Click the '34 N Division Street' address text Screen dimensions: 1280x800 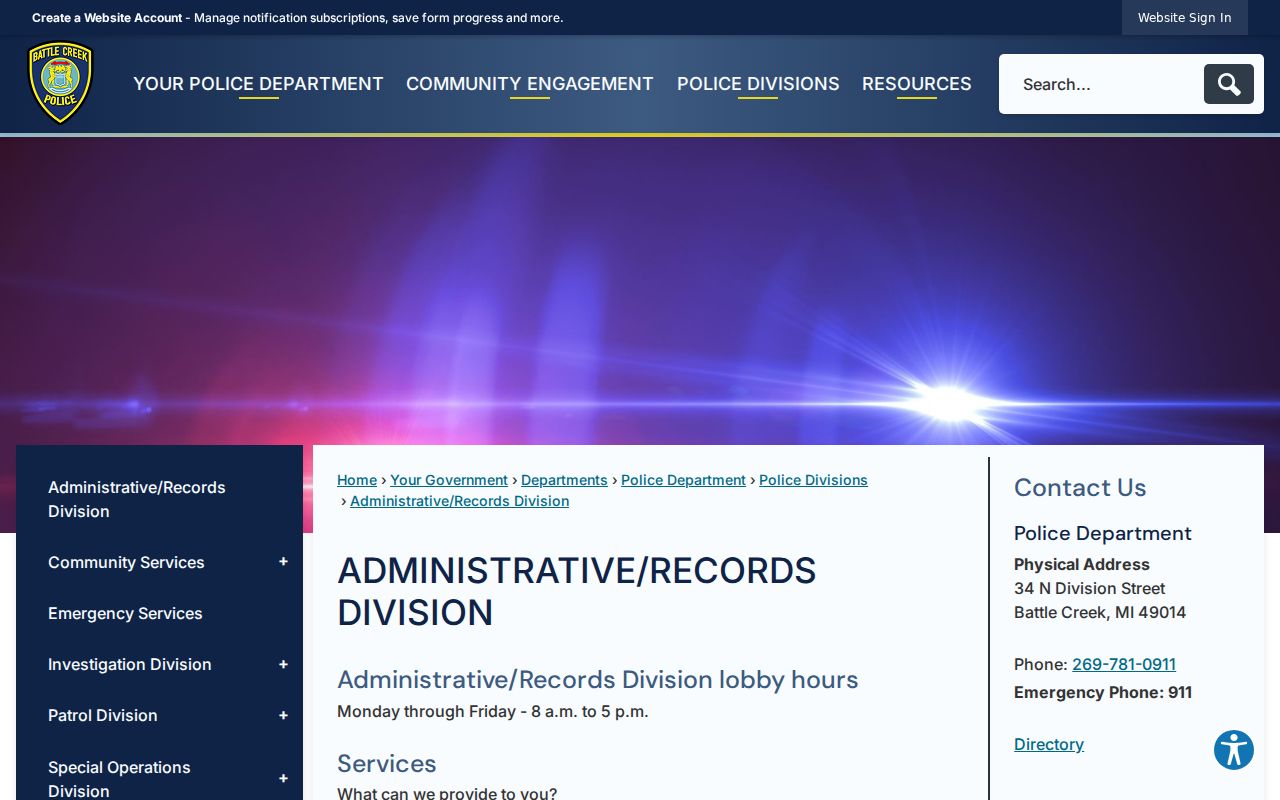click(x=1089, y=588)
